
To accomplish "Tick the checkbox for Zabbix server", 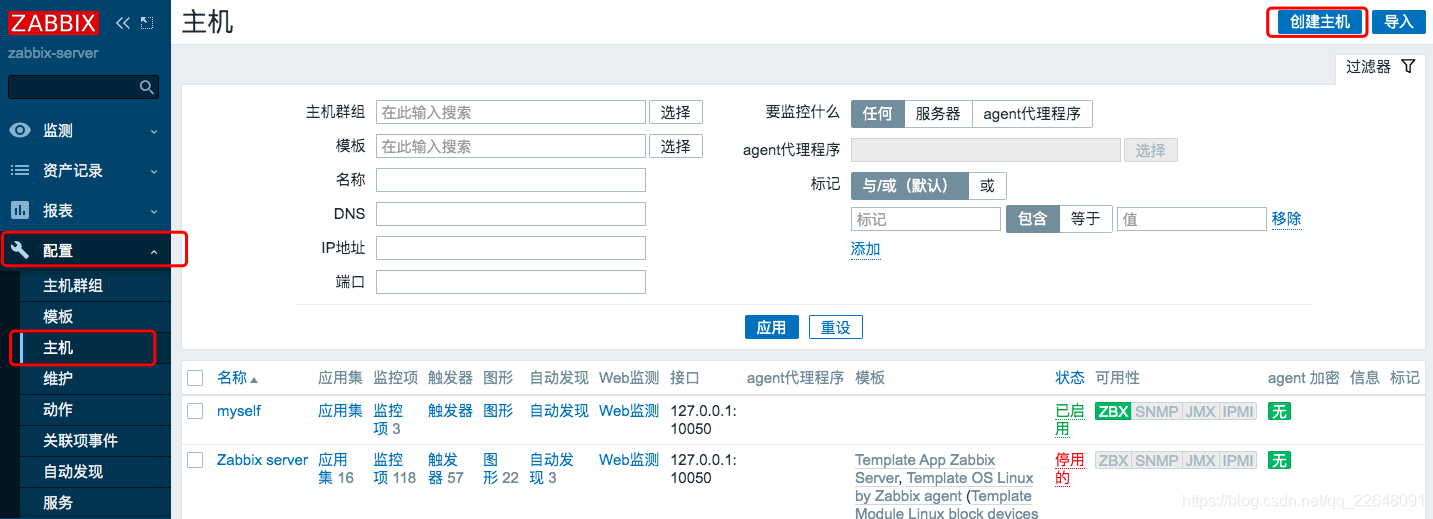I will click(x=195, y=460).
